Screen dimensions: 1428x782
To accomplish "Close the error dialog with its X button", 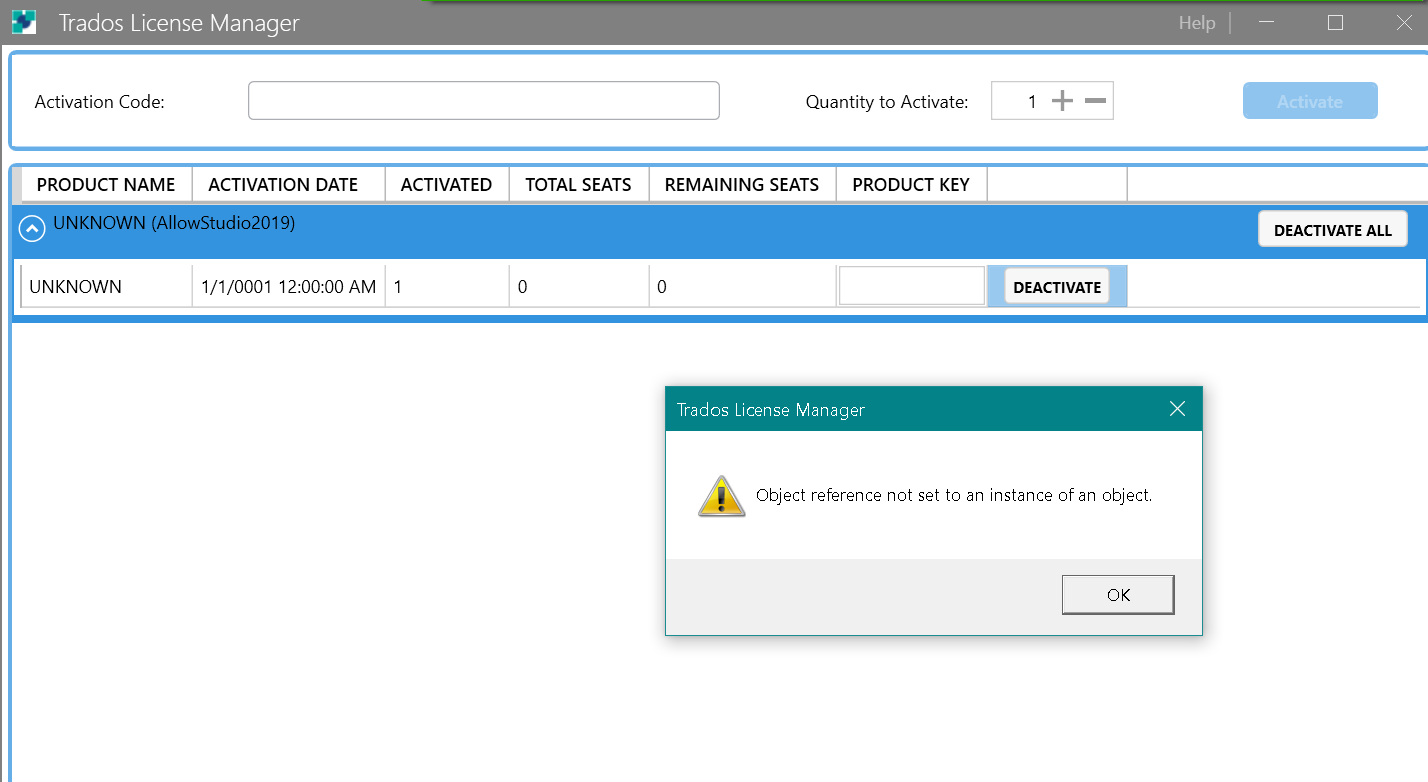I will [1177, 409].
